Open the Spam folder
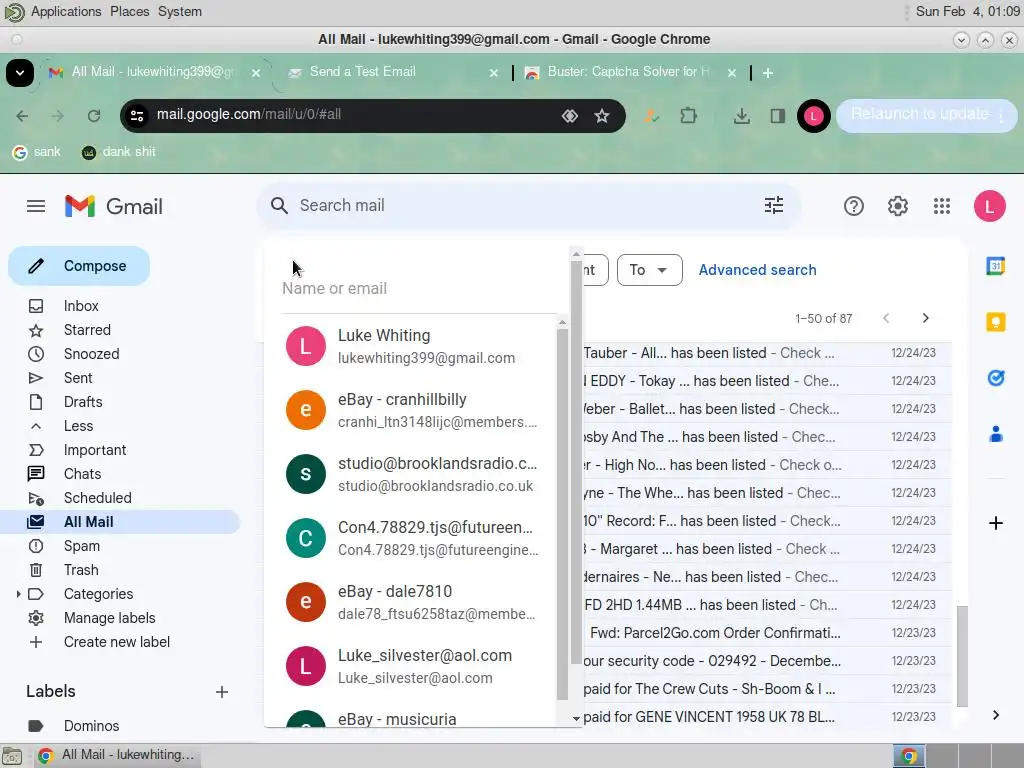Viewport: 1024px width, 768px height. click(x=82, y=546)
